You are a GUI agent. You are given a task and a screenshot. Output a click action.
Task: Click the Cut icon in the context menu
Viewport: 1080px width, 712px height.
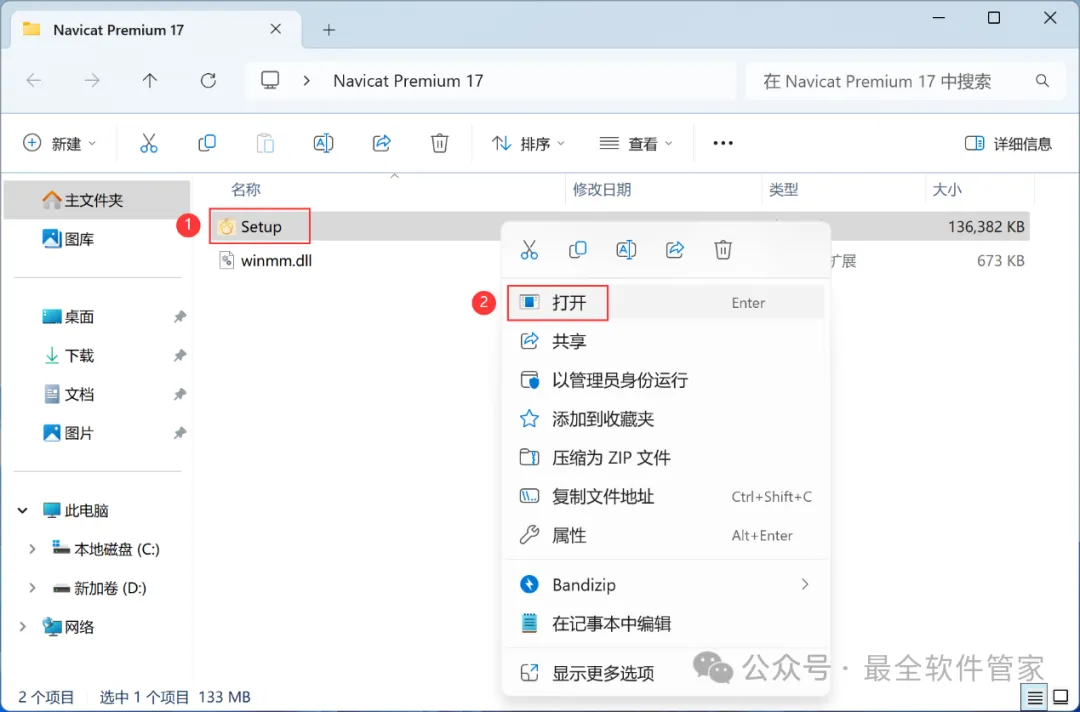pyautogui.click(x=529, y=249)
